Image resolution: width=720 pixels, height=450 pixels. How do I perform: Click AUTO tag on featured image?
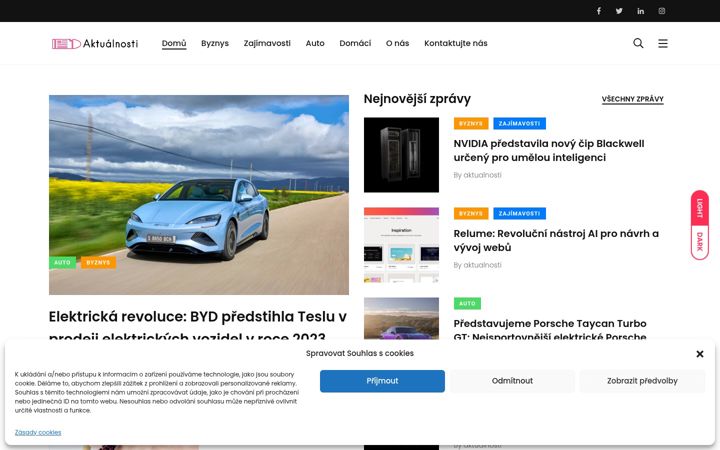coord(62,263)
